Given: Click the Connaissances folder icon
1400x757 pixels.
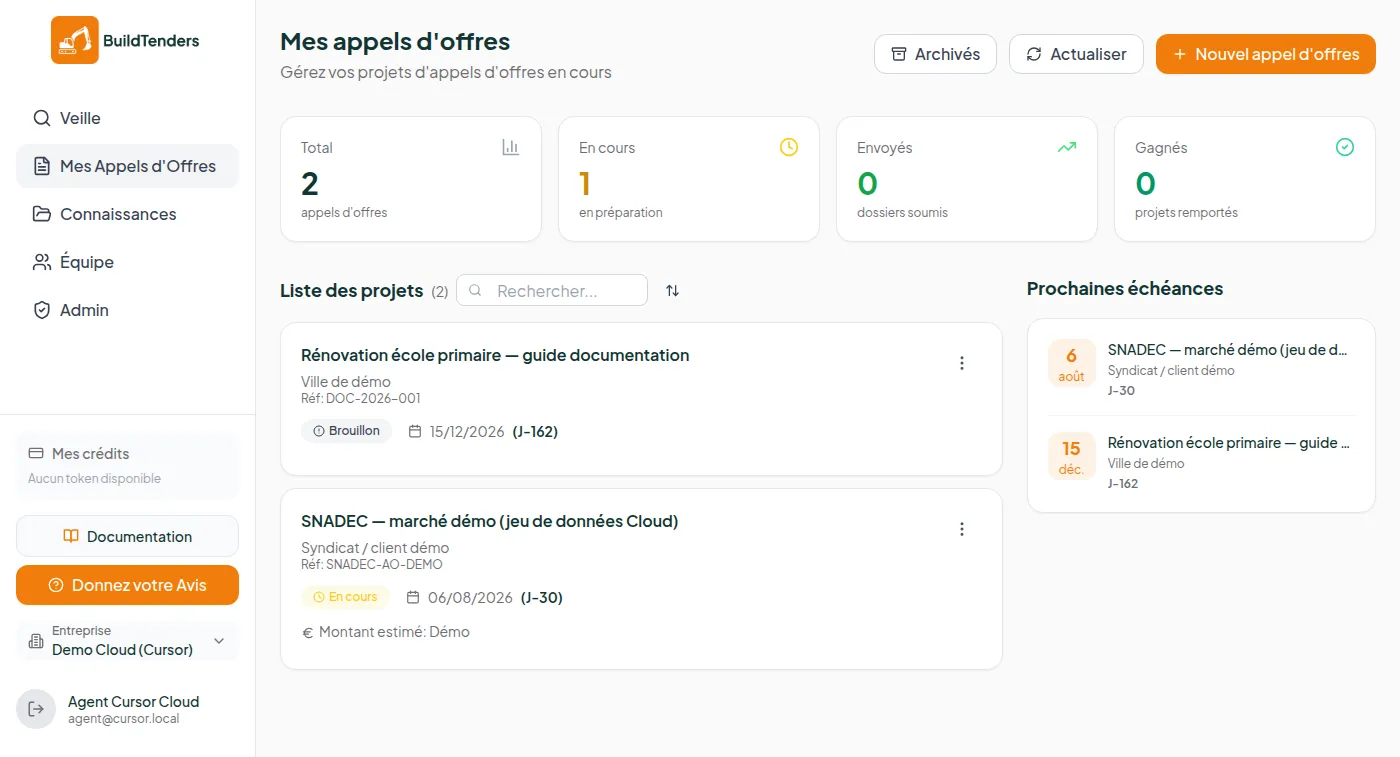Looking at the screenshot, I should click(x=42, y=214).
